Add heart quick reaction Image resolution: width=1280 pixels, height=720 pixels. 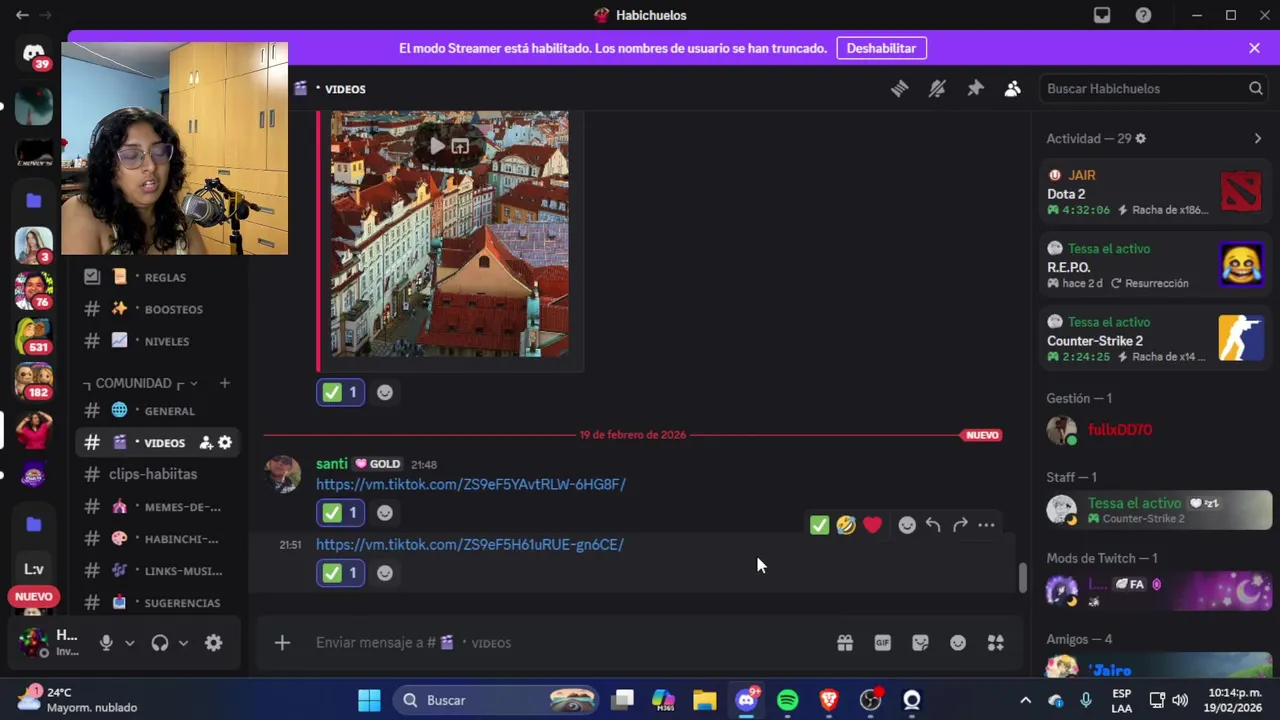873,525
